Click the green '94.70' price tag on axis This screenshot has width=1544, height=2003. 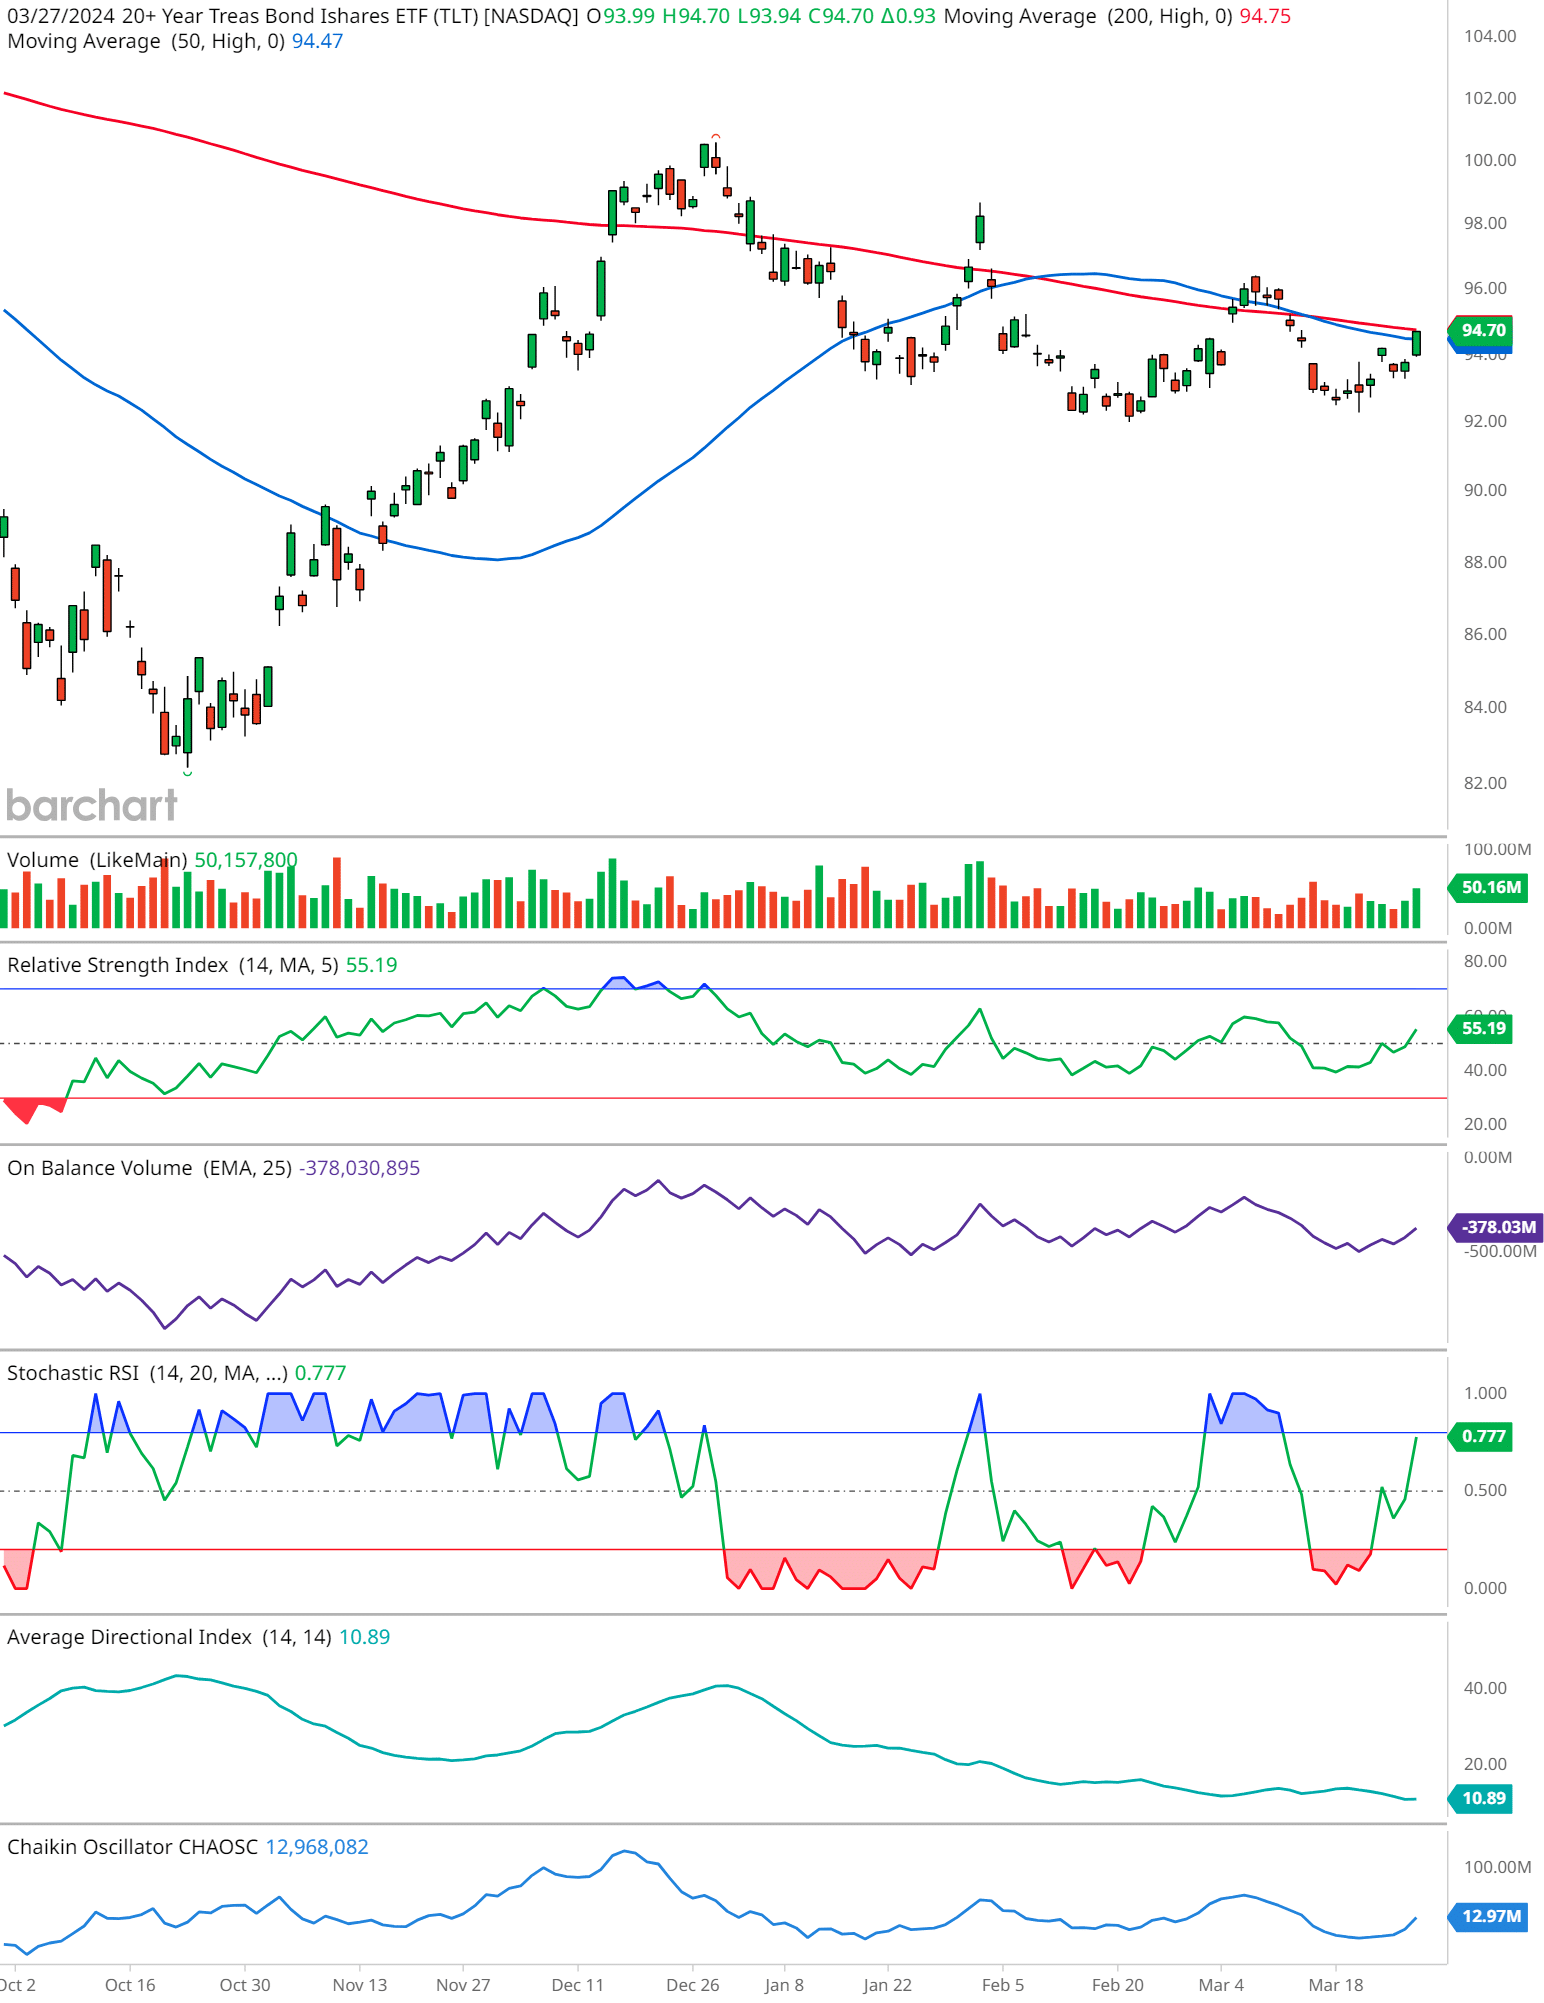coord(1482,331)
